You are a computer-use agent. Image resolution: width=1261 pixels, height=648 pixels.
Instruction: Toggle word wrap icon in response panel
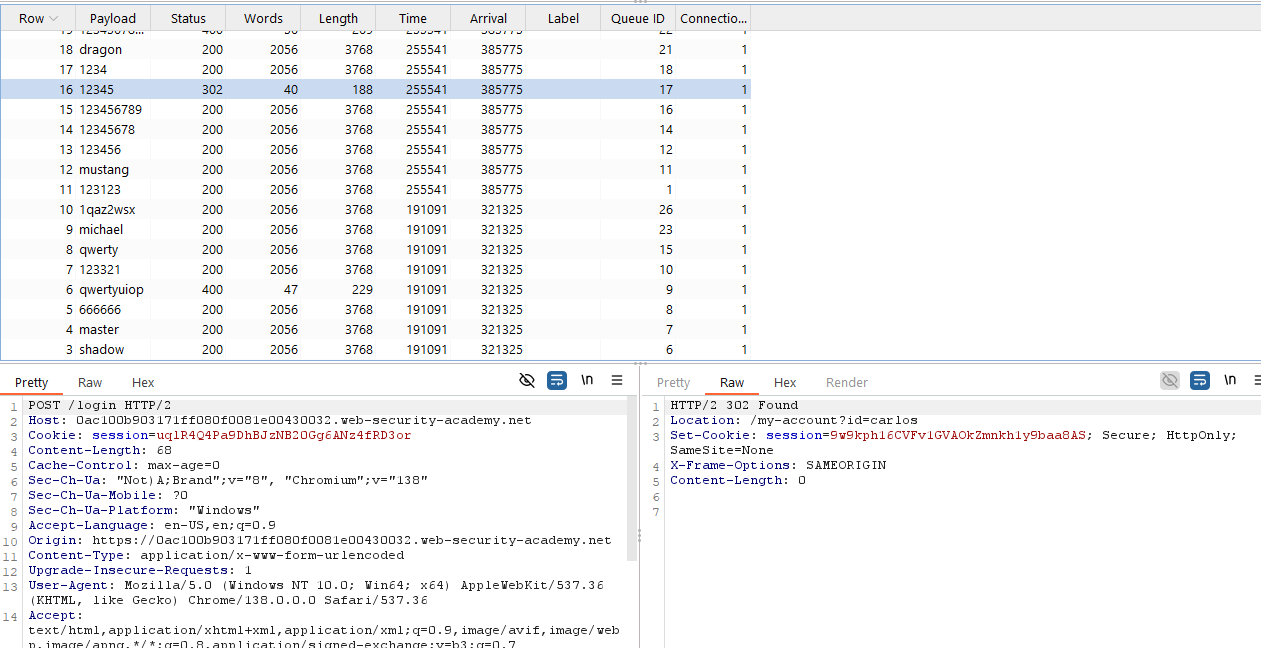(1200, 380)
